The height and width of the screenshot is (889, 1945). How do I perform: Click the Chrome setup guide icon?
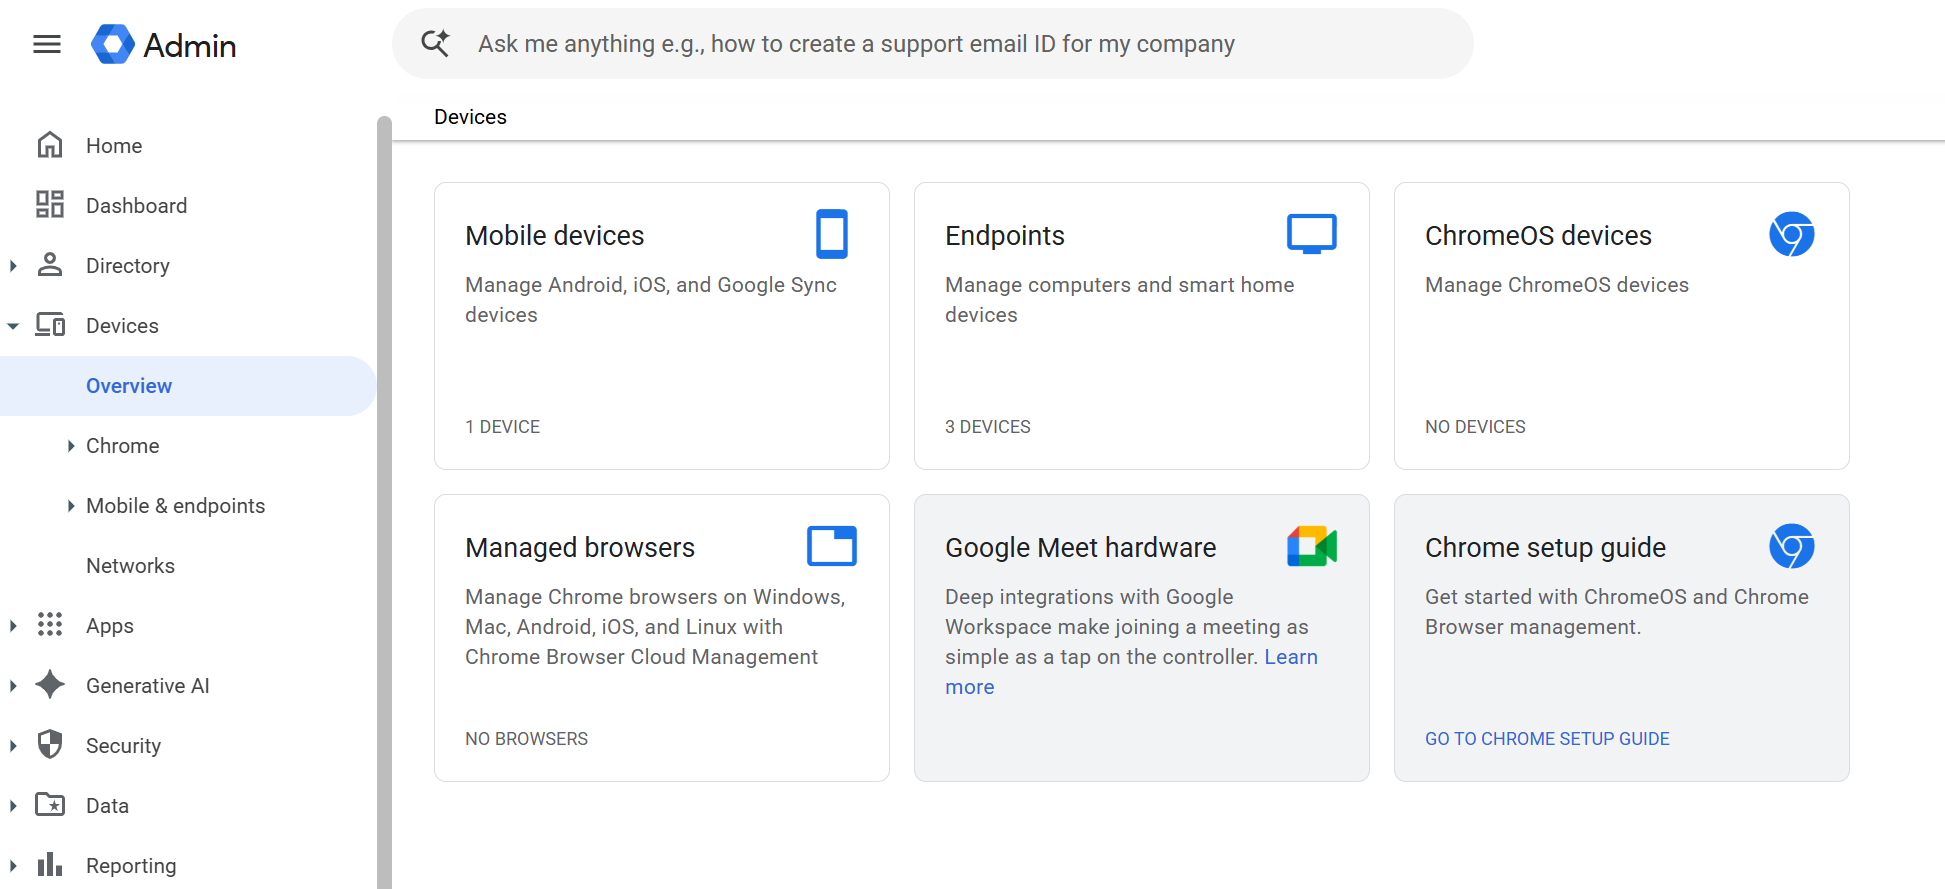pos(1792,546)
